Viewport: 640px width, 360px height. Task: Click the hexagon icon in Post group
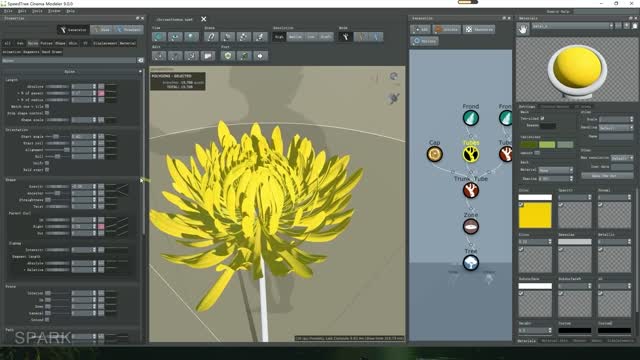pyautogui.click(x=228, y=56)
